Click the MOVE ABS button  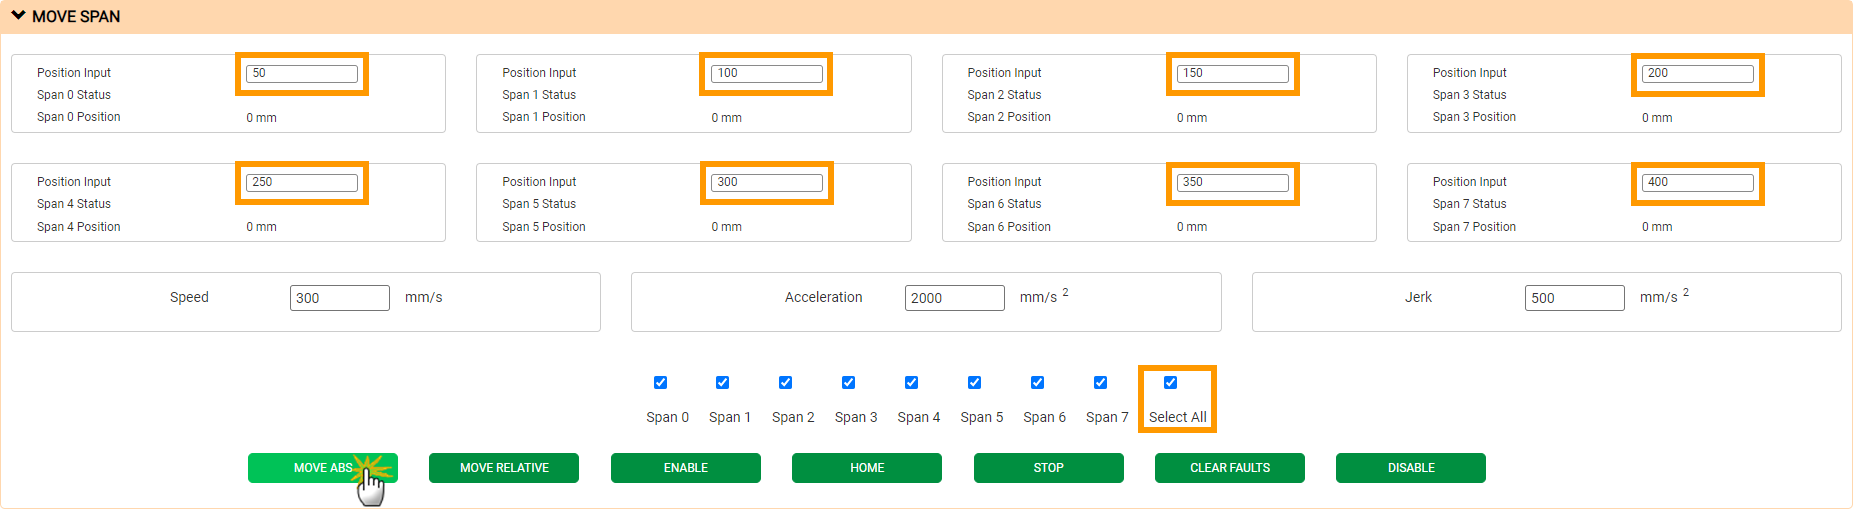coord(322,468)
